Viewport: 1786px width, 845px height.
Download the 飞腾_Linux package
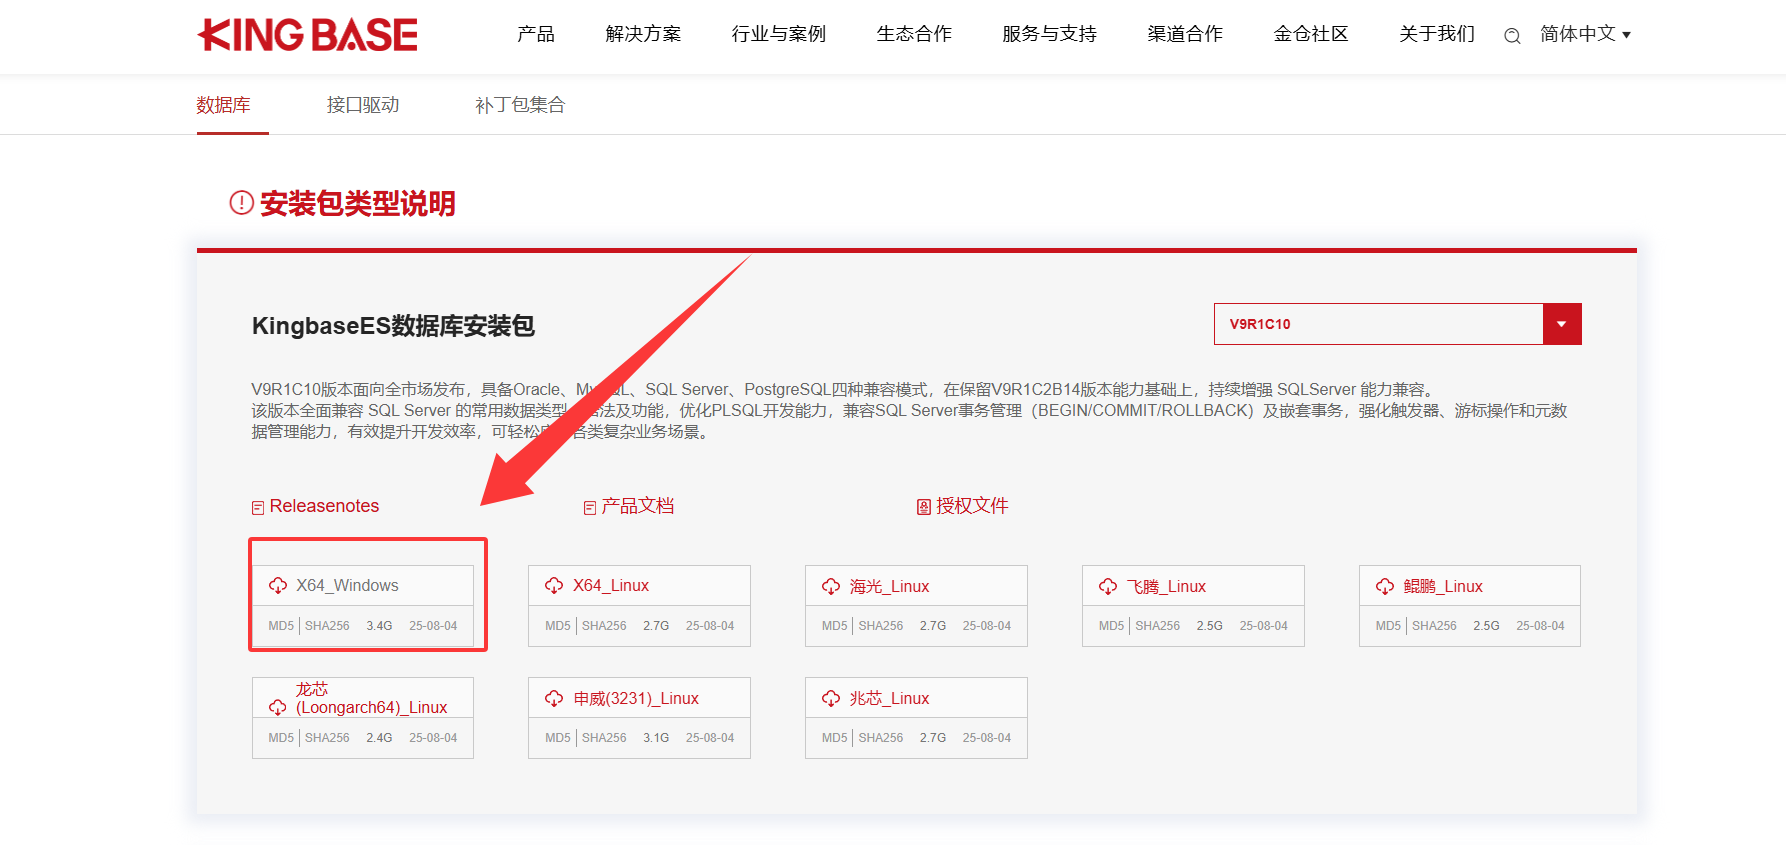[x=1166, y=587]
